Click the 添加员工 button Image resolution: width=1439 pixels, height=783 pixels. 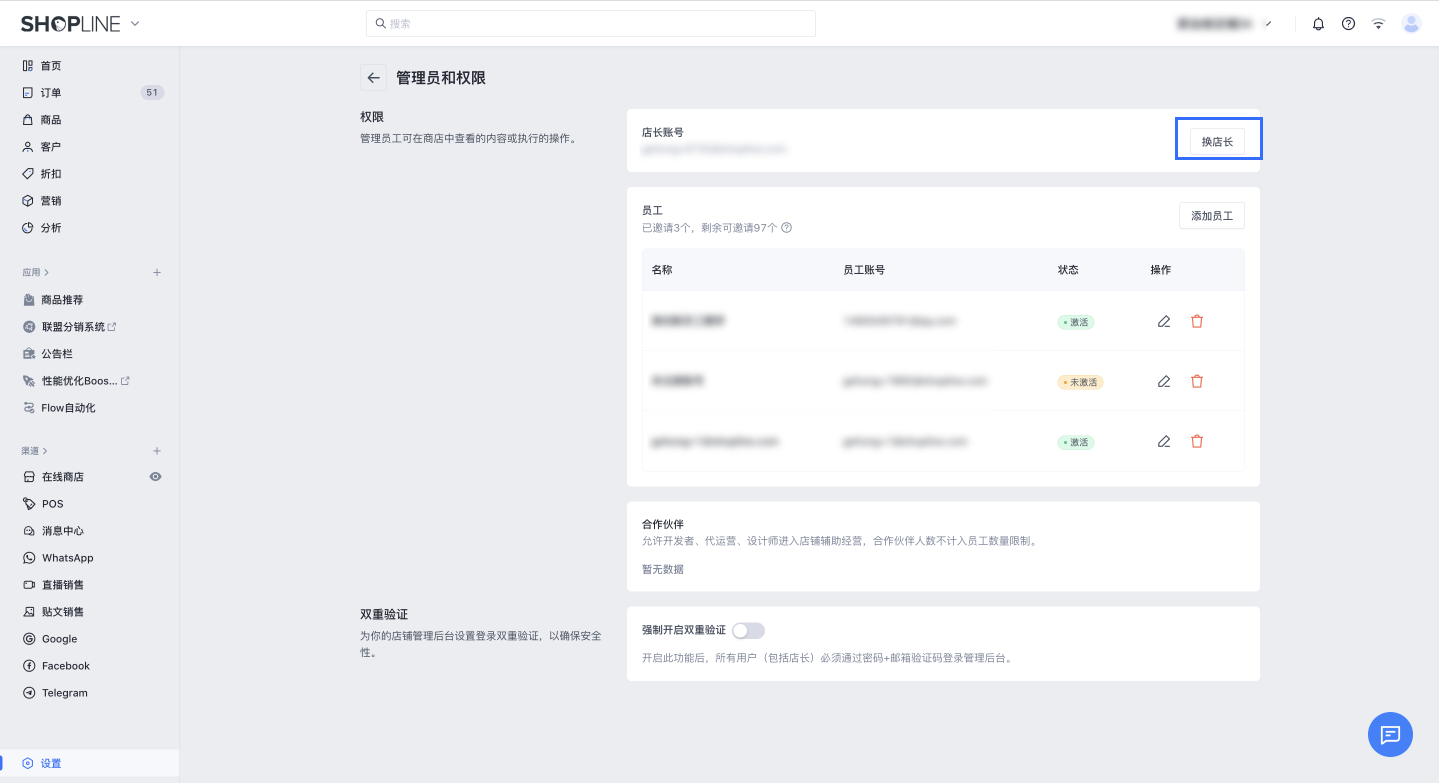(1211, 216)
